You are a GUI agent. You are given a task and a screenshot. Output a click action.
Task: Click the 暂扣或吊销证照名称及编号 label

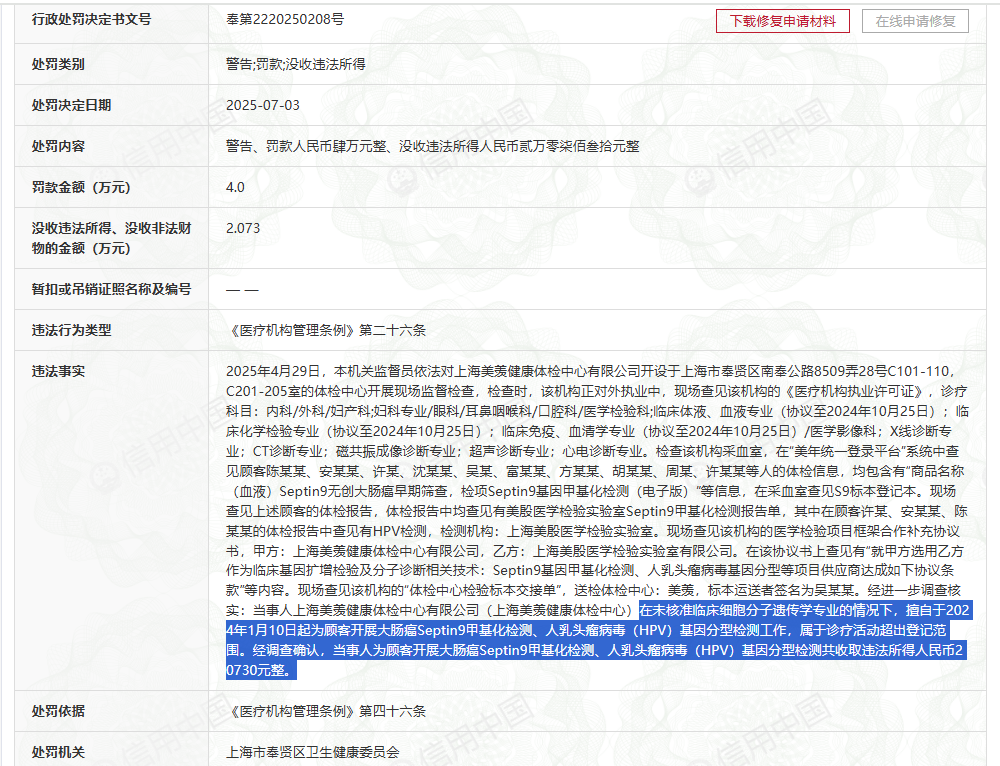(x=112, y=289)
